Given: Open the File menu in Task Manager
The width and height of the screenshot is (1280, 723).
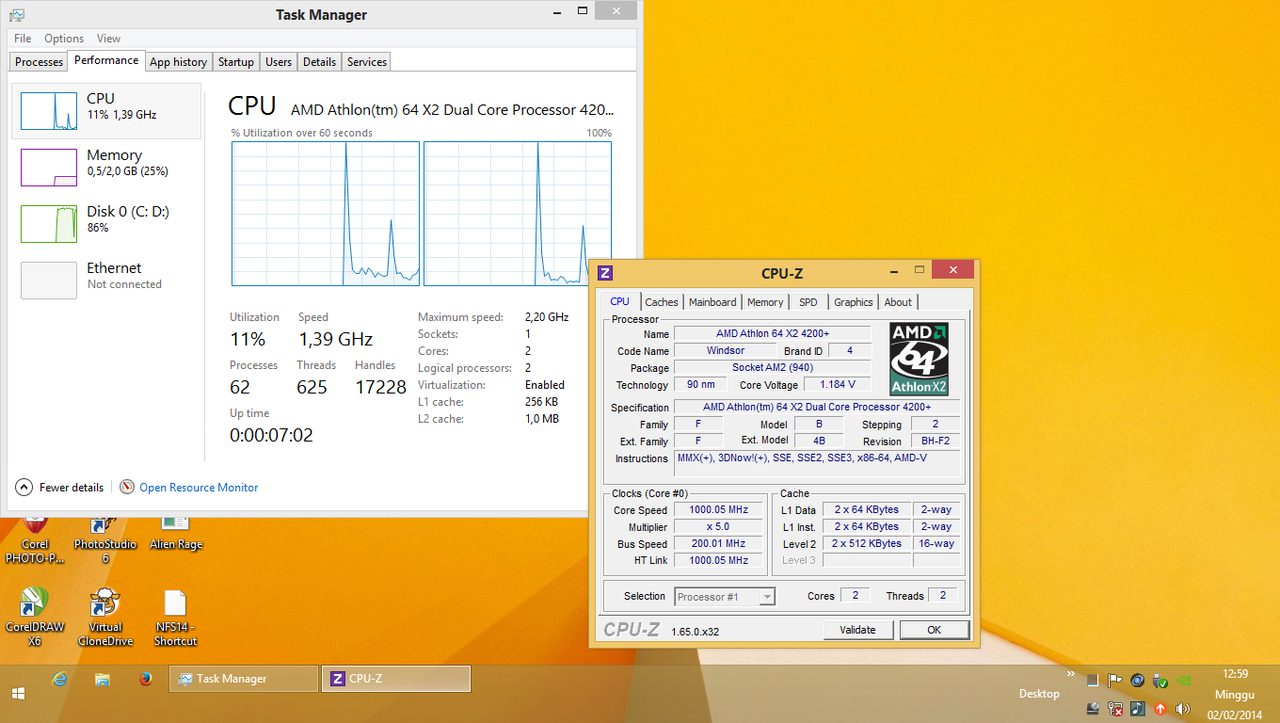Looking at the screenshot, I should tap(22, 38).
